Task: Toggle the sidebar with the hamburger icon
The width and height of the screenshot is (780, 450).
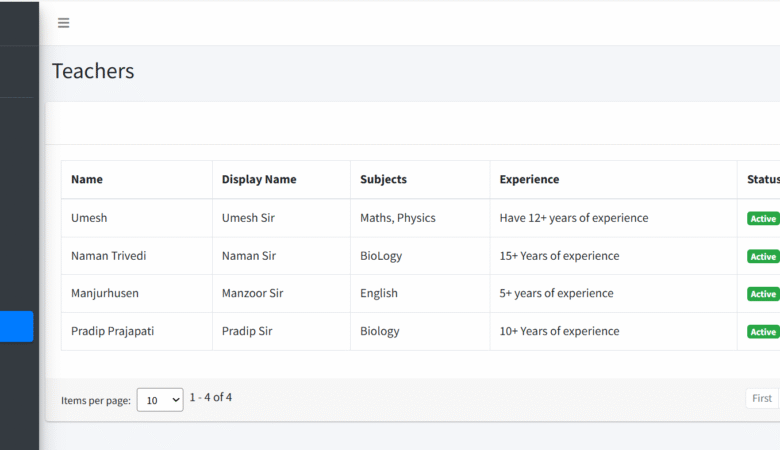Action: tap(64, 23)
